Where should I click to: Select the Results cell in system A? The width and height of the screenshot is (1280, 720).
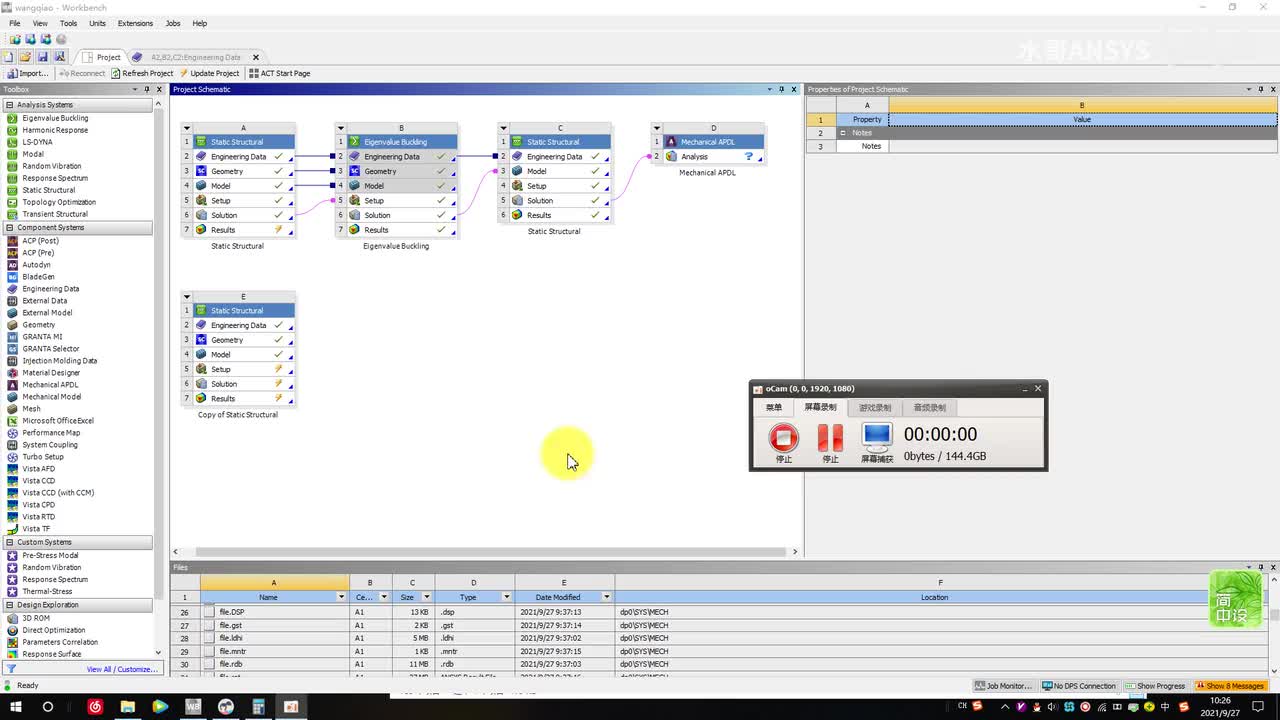click(243, 230)
